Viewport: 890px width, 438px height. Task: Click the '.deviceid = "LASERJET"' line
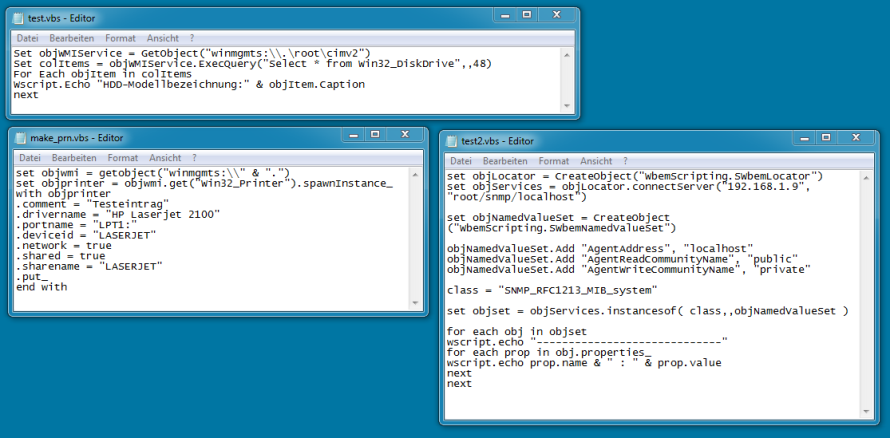86,235
